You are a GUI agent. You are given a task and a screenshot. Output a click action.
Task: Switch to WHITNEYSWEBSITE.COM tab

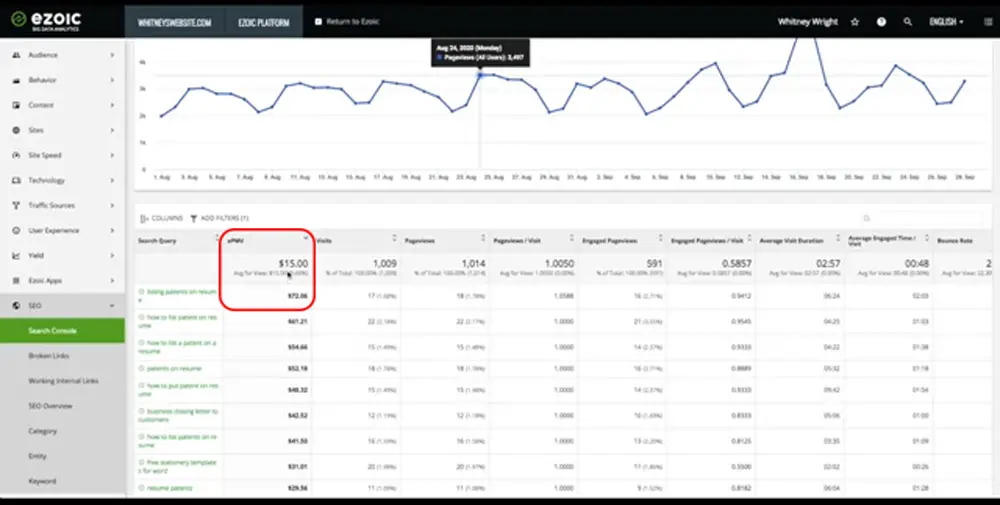[x=174, y=22]
